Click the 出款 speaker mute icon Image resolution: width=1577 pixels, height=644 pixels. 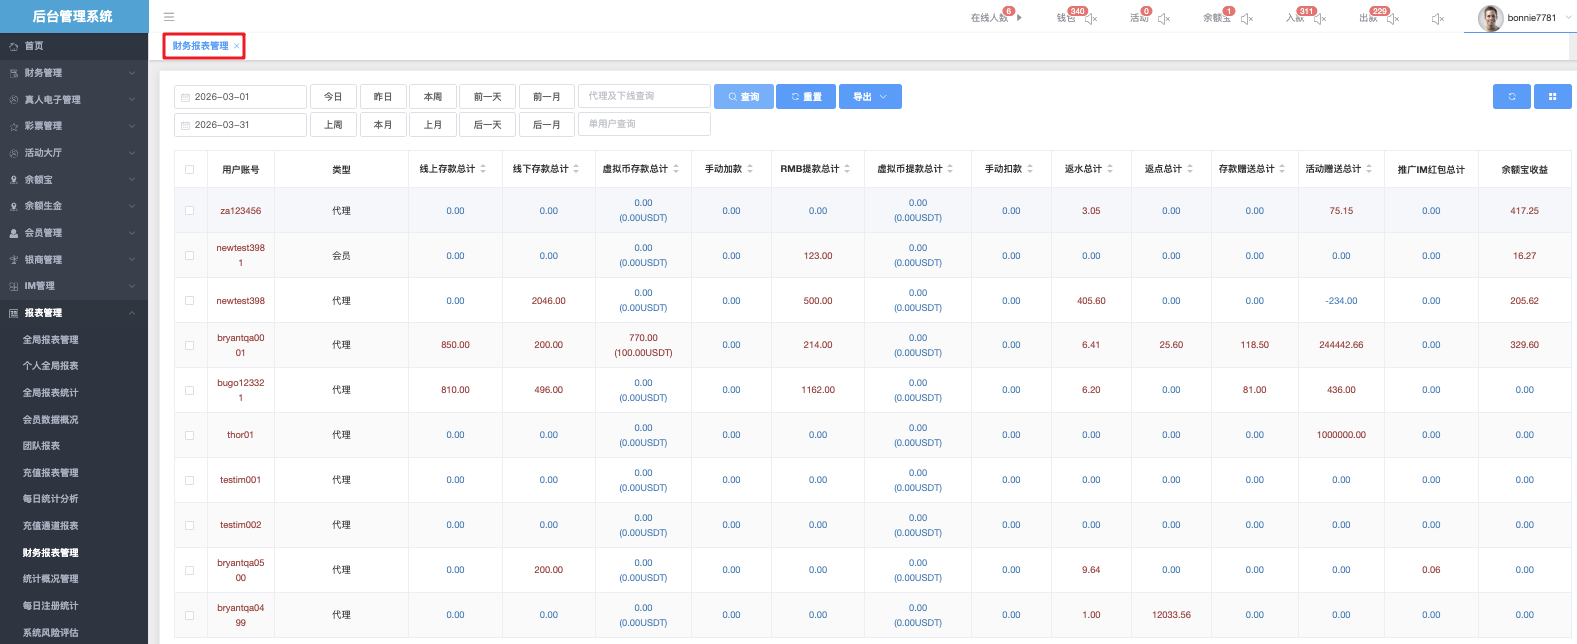(x=1393, y=19)
